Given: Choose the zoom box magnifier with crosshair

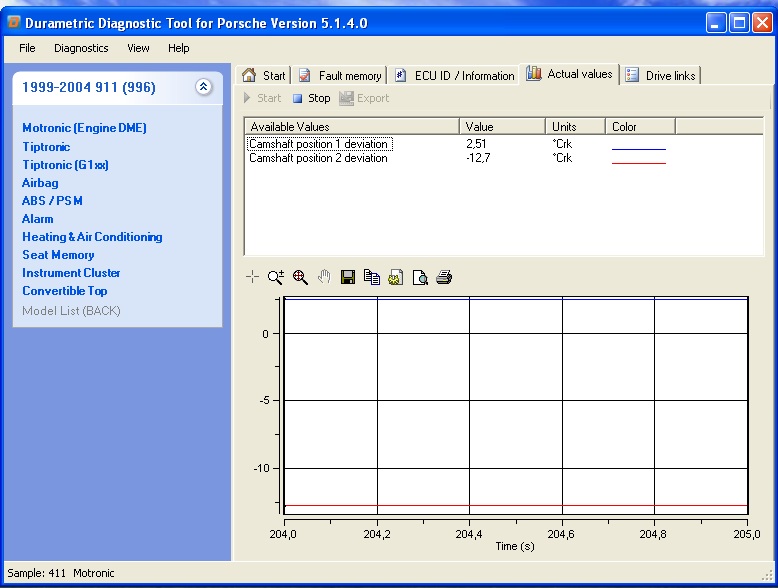Looking at the screenshot, I should click(x=300, y=277).
